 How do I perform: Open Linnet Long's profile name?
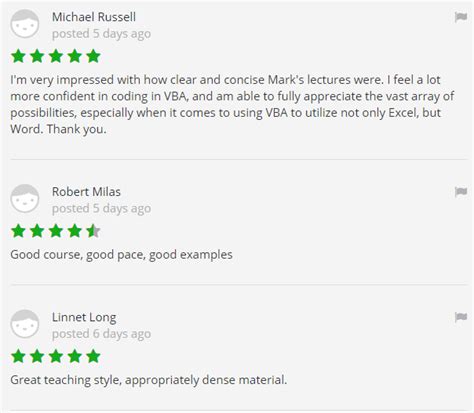coord(84,317)
